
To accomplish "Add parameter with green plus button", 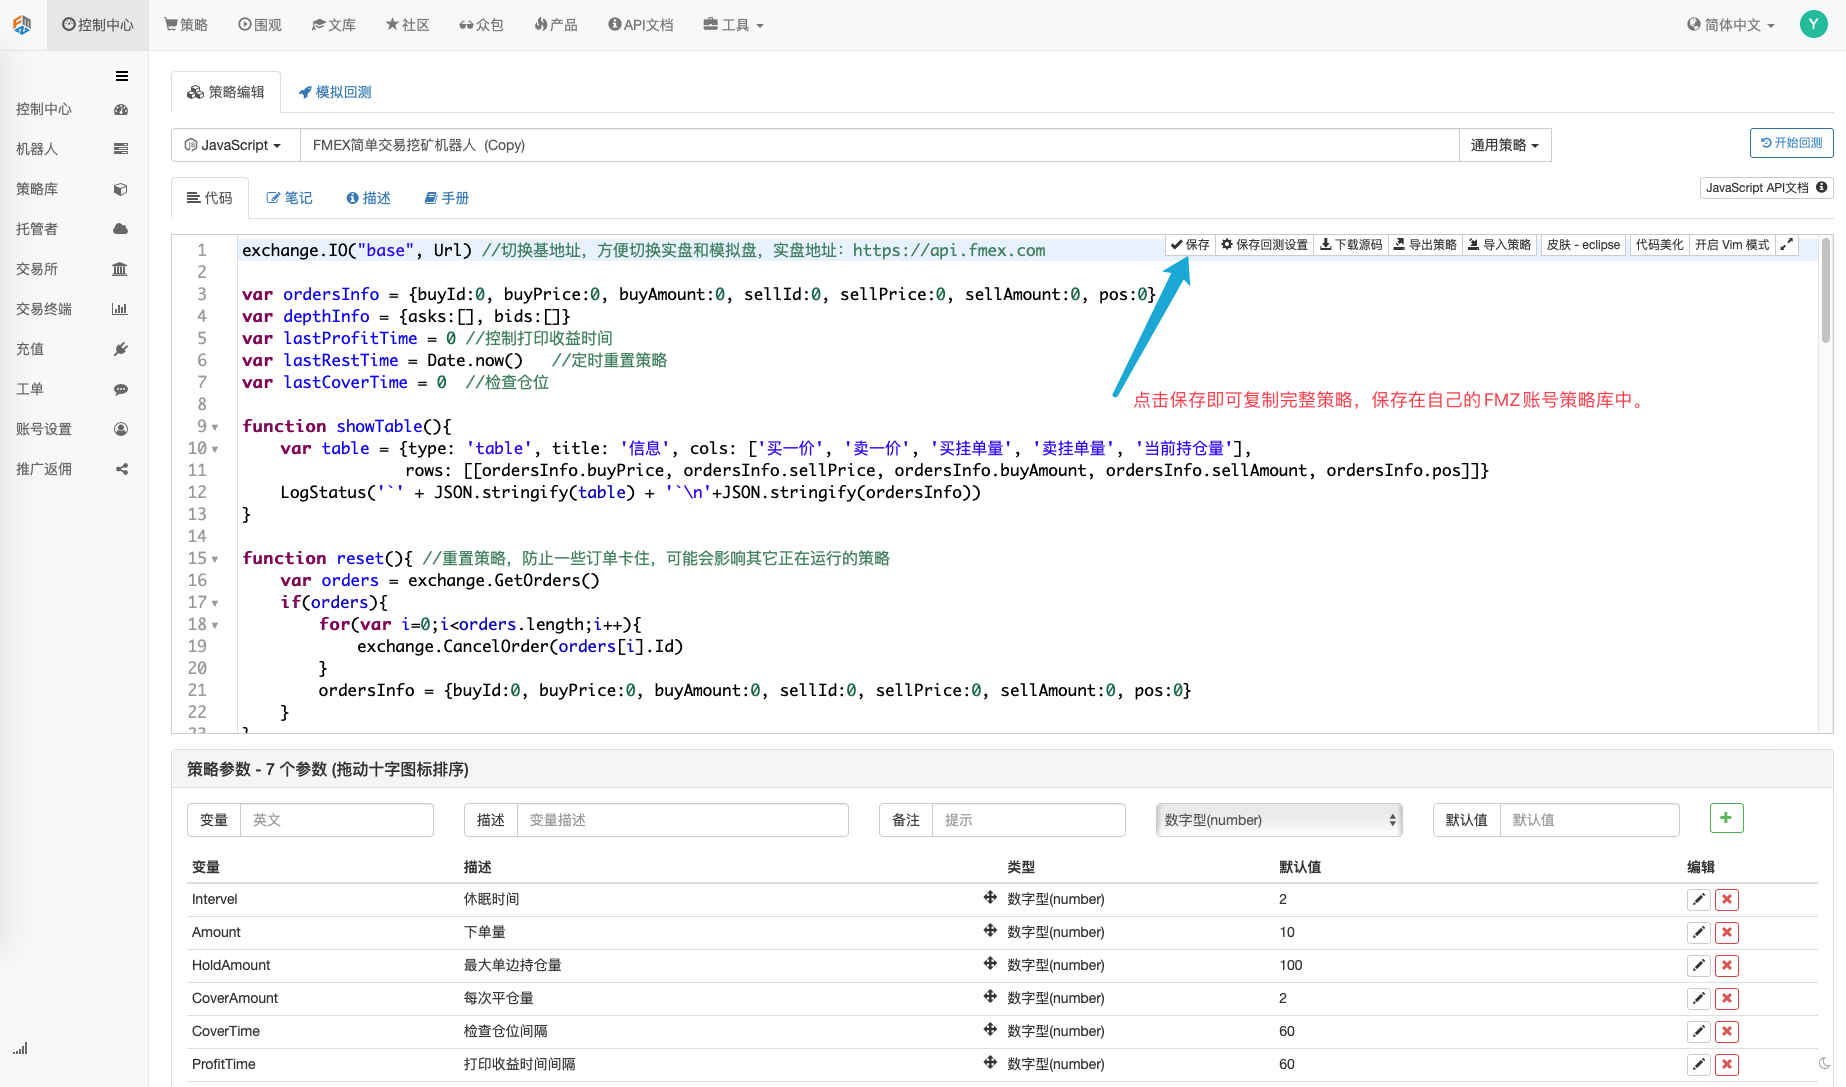I will 1726,818.
